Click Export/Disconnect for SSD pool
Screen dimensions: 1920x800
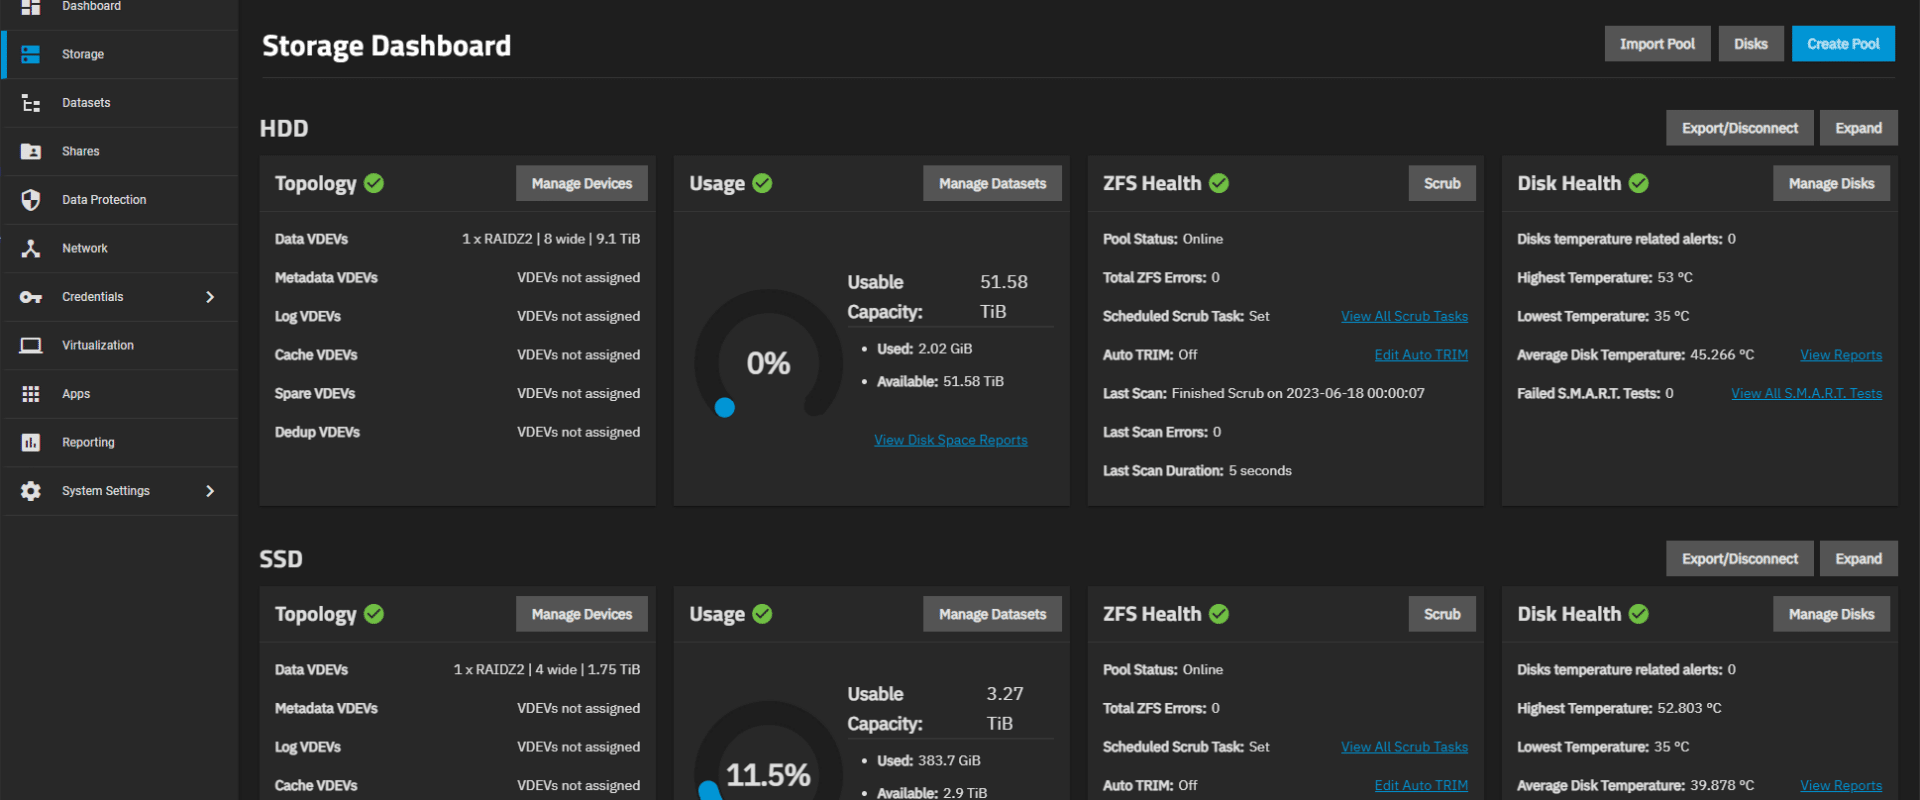(x=1739, y=559)
